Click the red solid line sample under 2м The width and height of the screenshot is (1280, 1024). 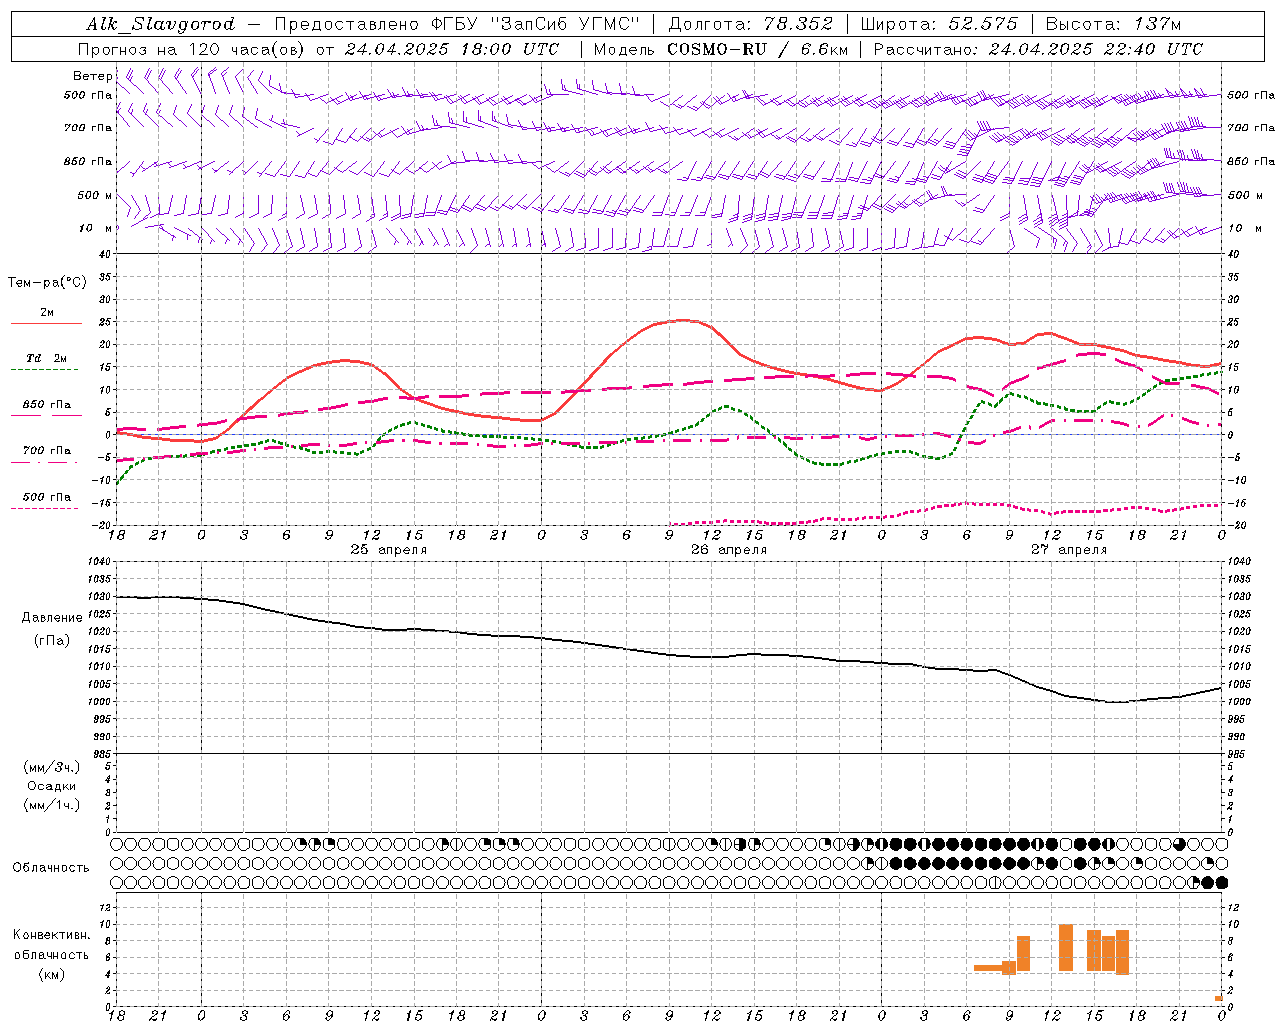click(46, 323)
